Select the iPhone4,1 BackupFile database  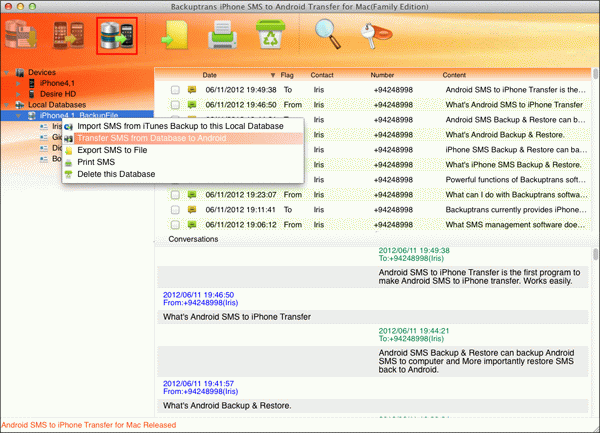(78, 115)
